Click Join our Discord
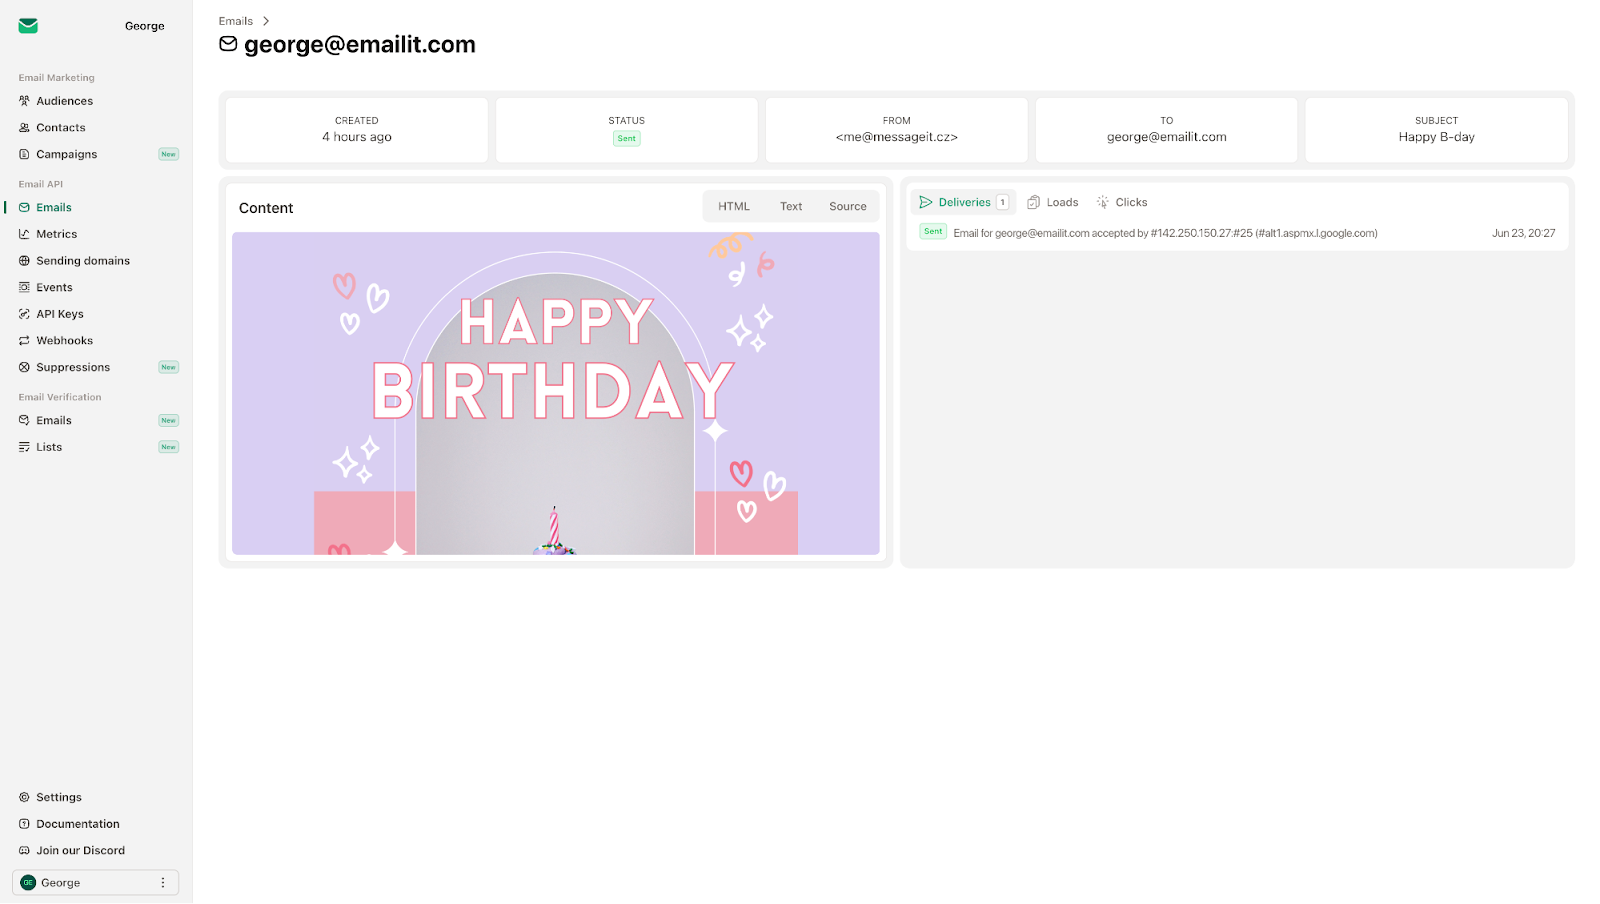Viewport: 1600px width, 904px height. (80, 849)
